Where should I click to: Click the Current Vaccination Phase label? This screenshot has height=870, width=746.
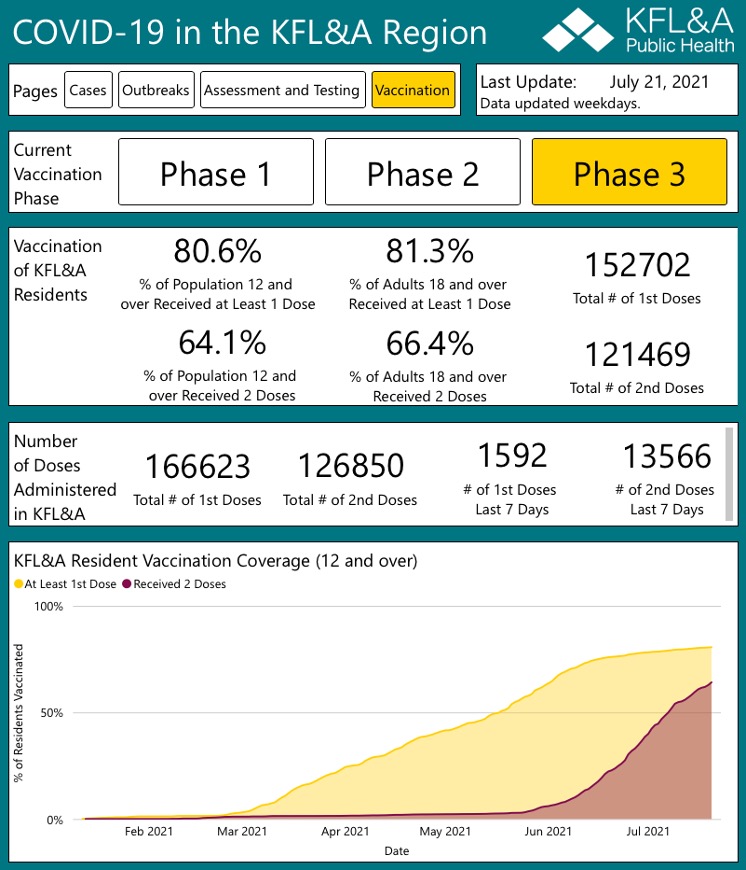58,174
